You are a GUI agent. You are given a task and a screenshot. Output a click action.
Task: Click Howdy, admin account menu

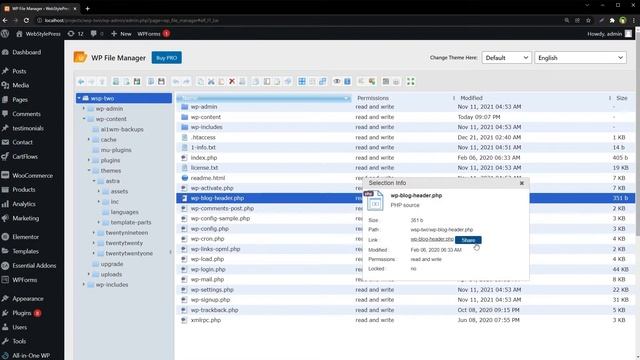(x=609, y=34)
